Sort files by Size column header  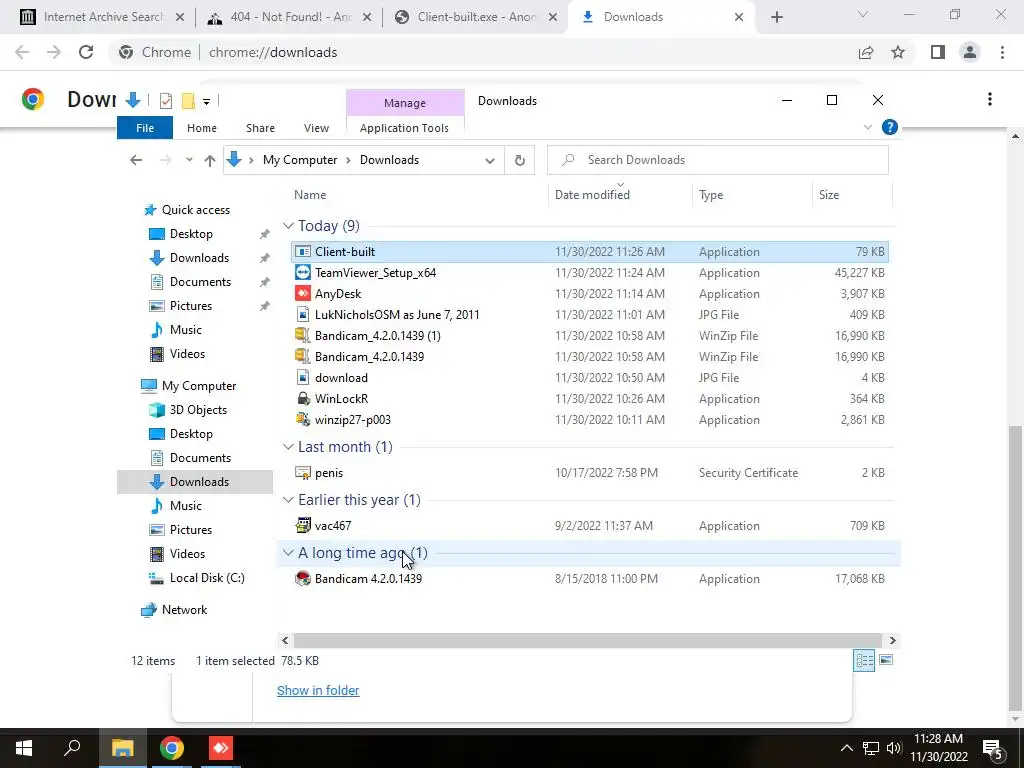point(829,195)
